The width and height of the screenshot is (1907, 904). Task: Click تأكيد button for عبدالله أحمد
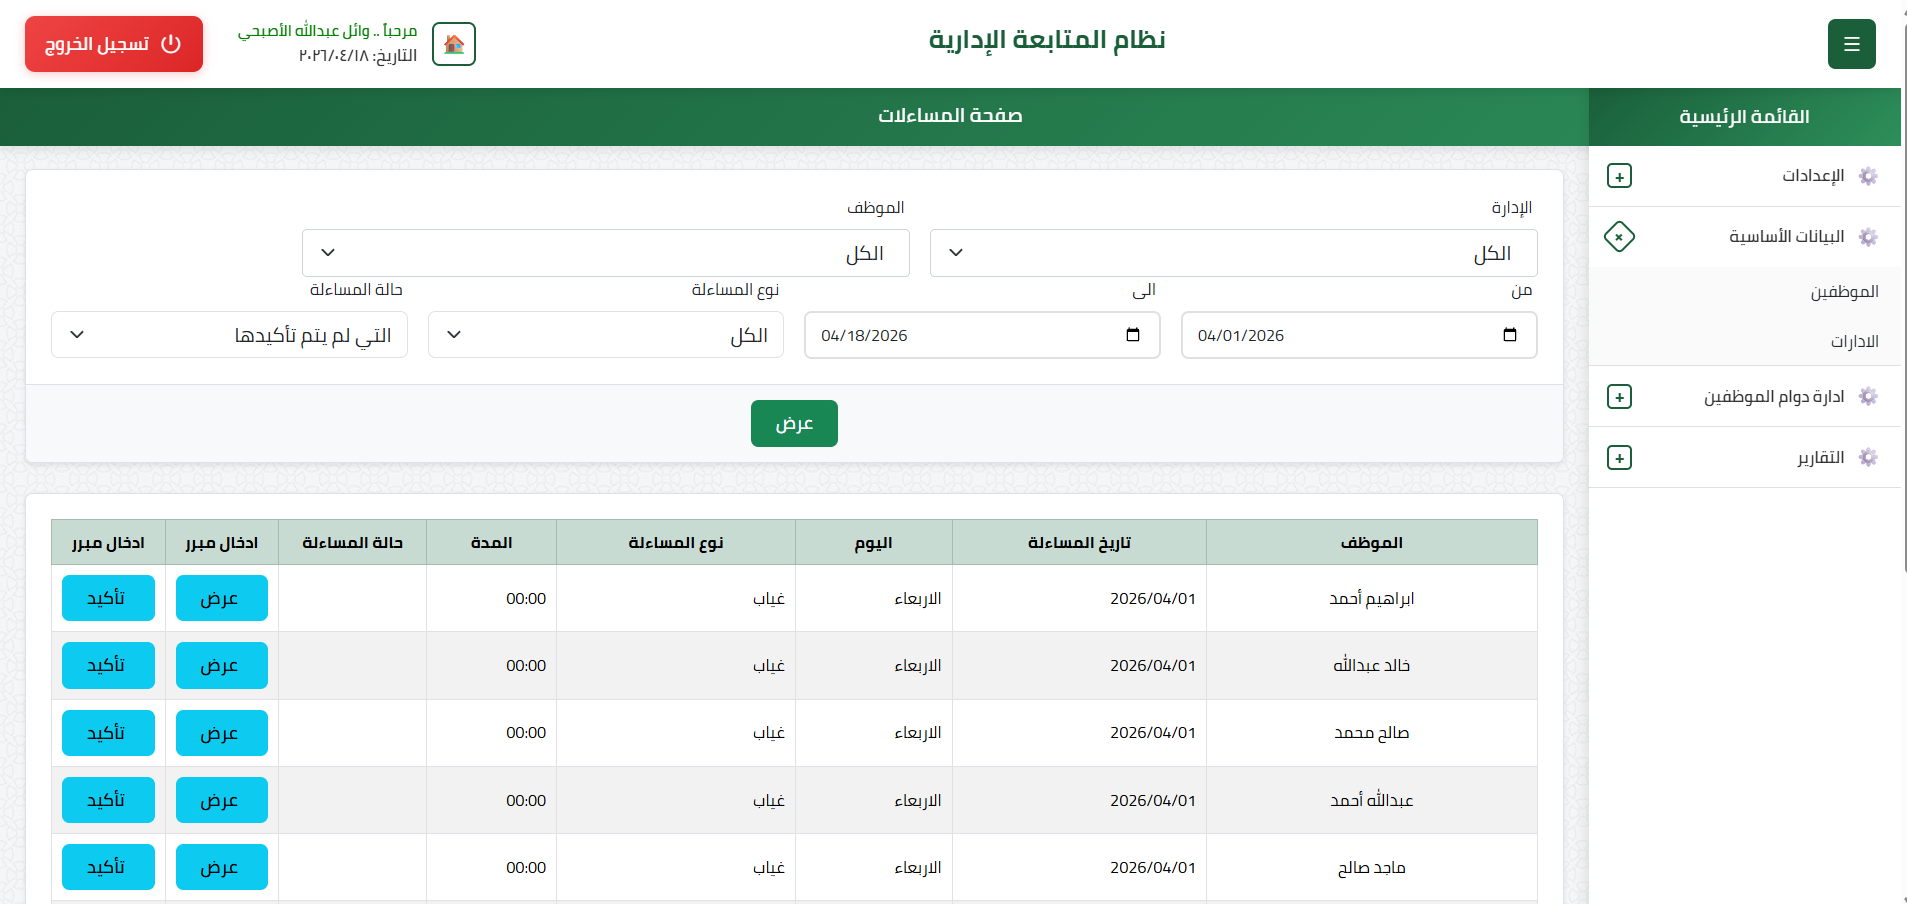click(108, 800)
